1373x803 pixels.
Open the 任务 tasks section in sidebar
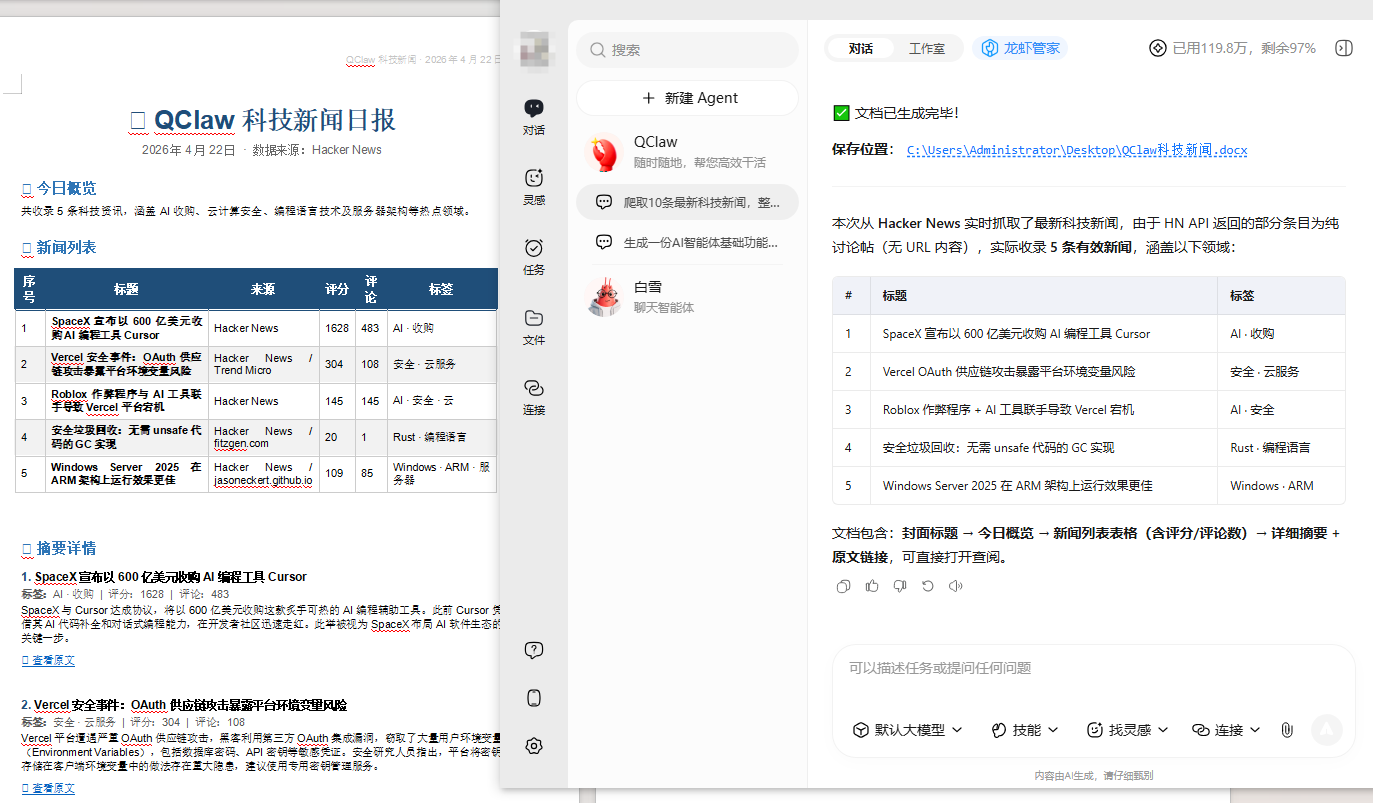[534, 257]
